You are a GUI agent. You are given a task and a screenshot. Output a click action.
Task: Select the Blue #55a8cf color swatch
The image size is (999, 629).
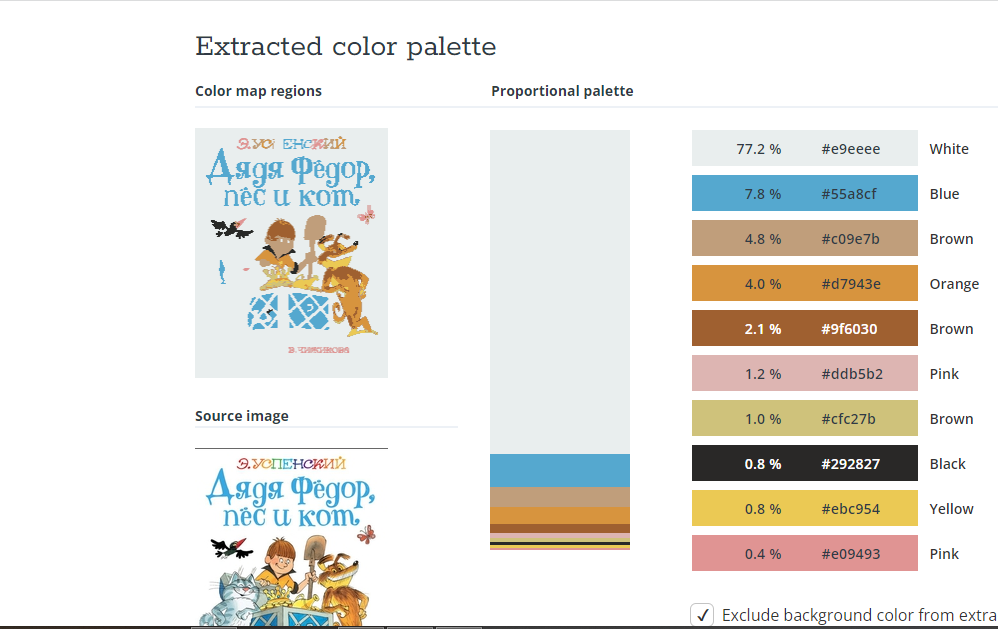[805, 193]
